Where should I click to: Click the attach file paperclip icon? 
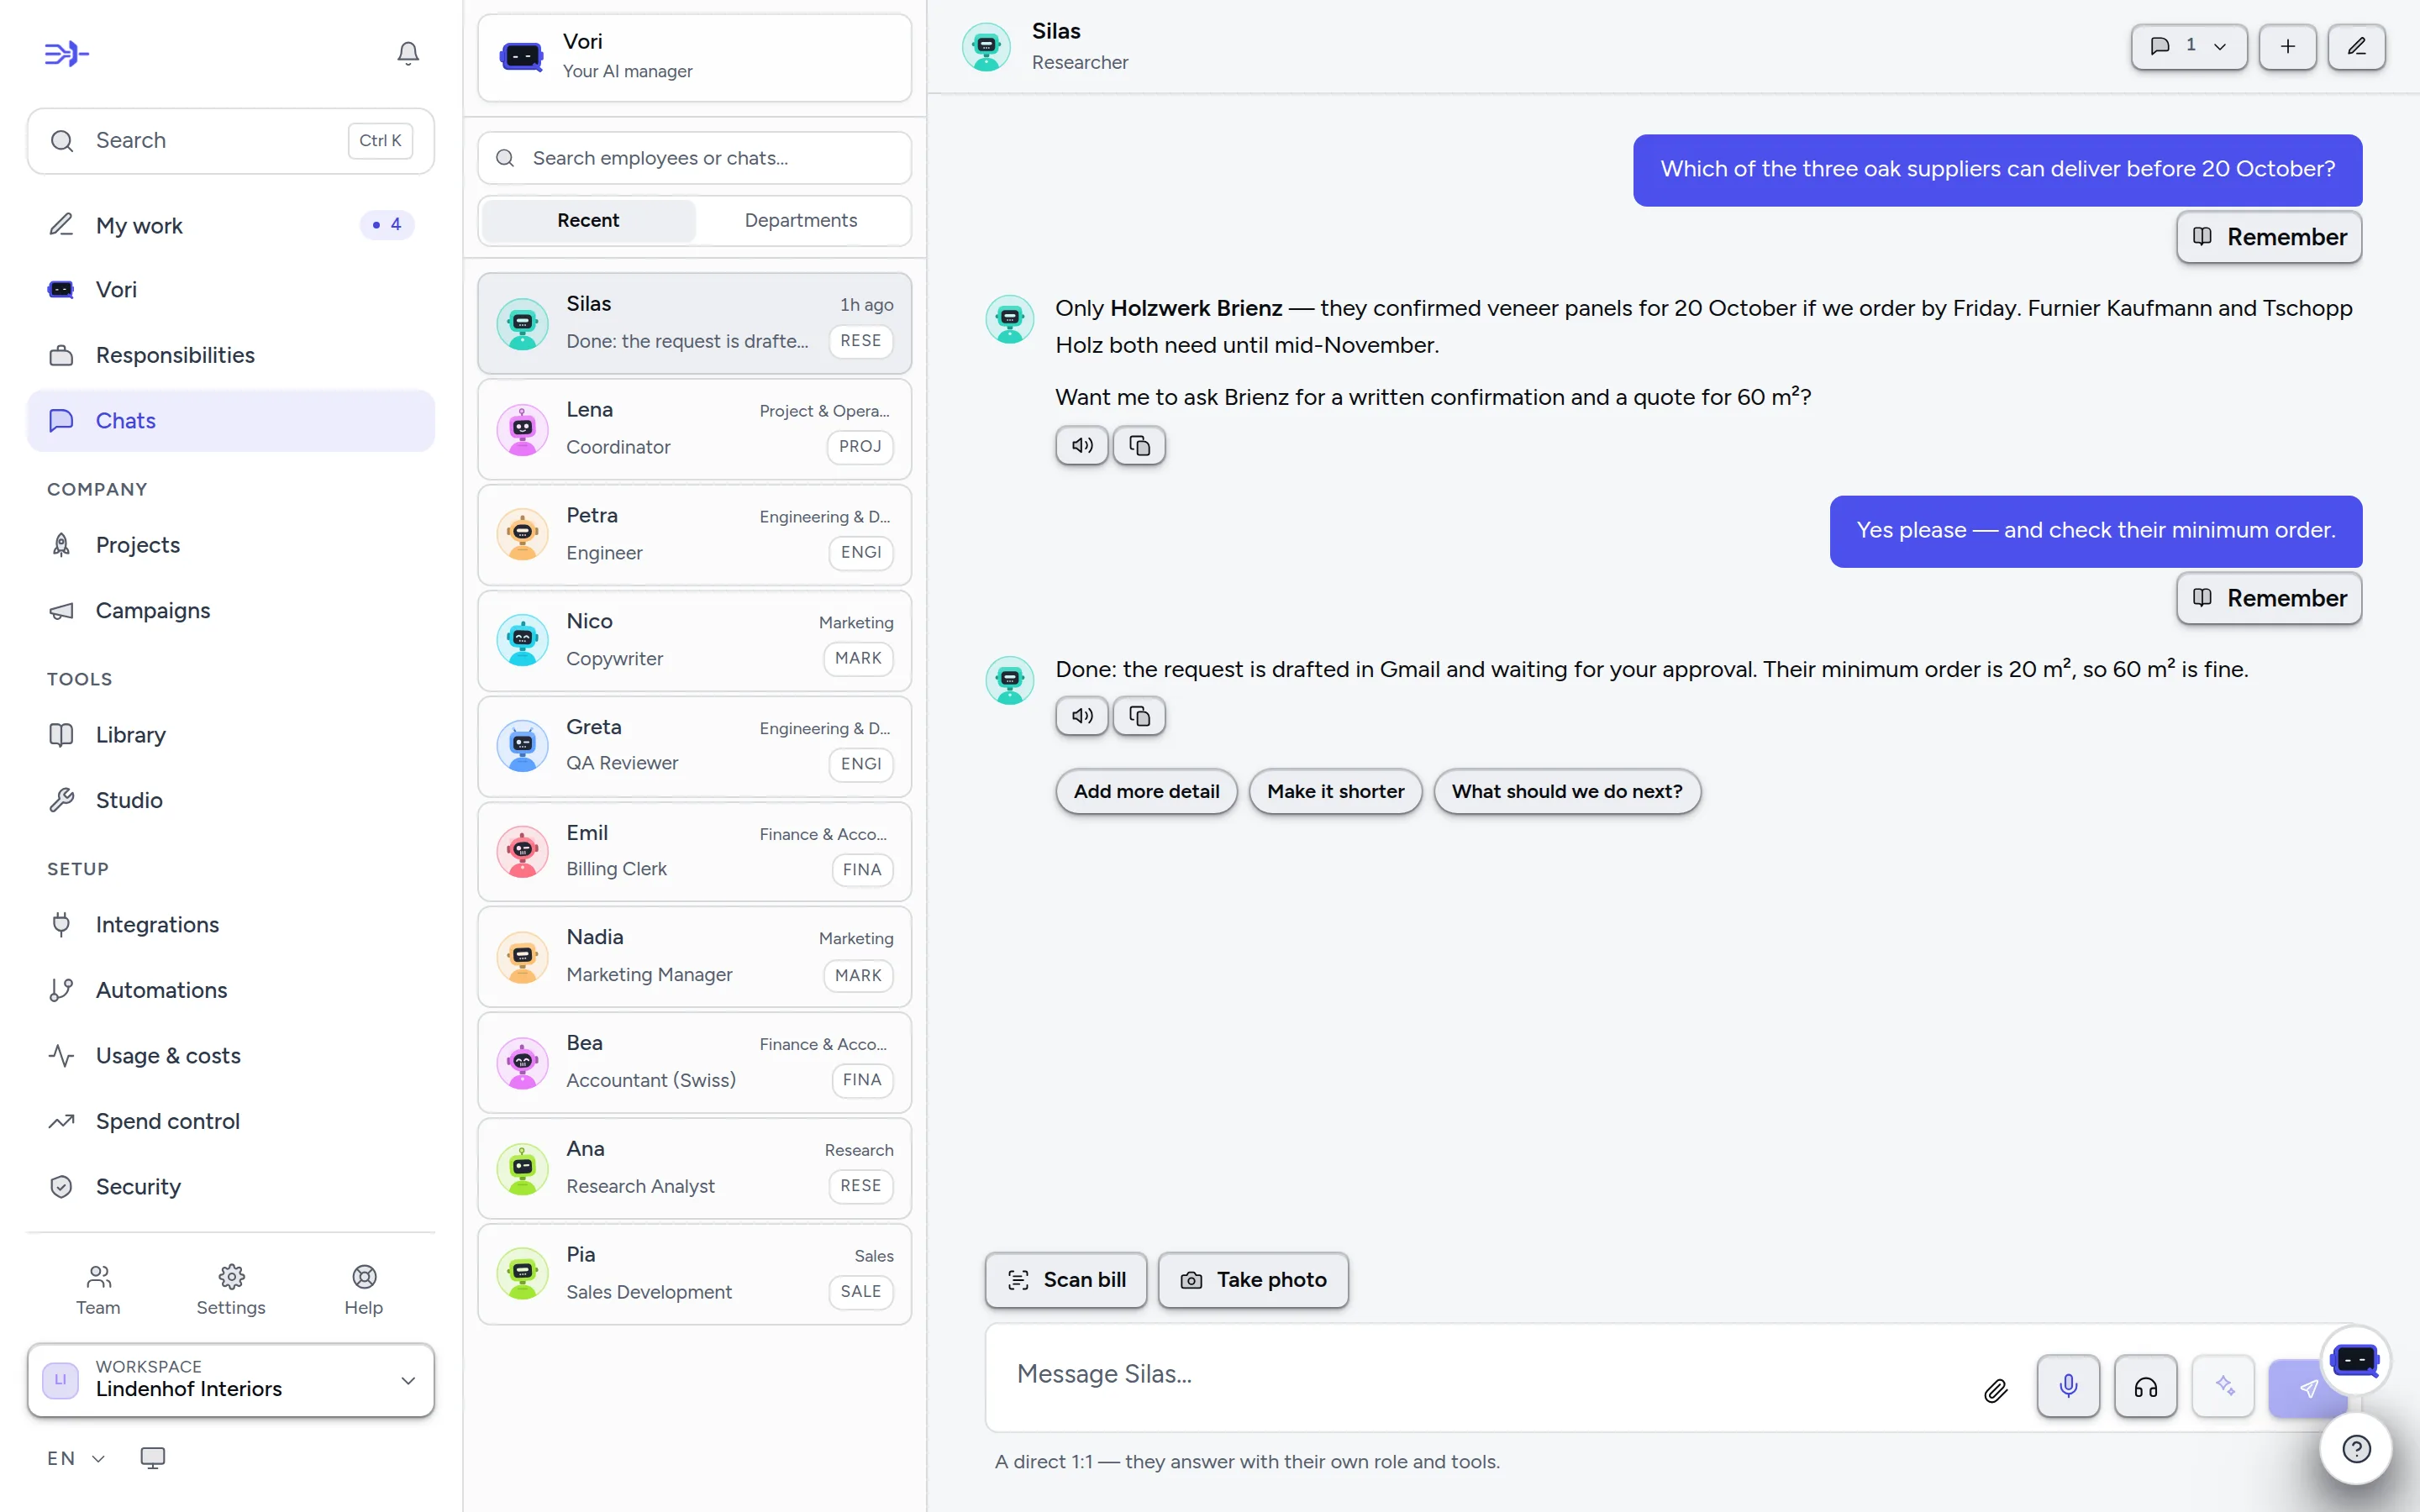click(1995, 1389)
